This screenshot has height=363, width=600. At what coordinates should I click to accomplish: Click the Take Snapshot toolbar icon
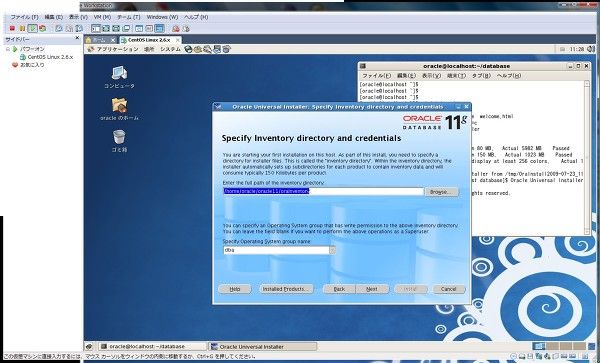(59, 28)
